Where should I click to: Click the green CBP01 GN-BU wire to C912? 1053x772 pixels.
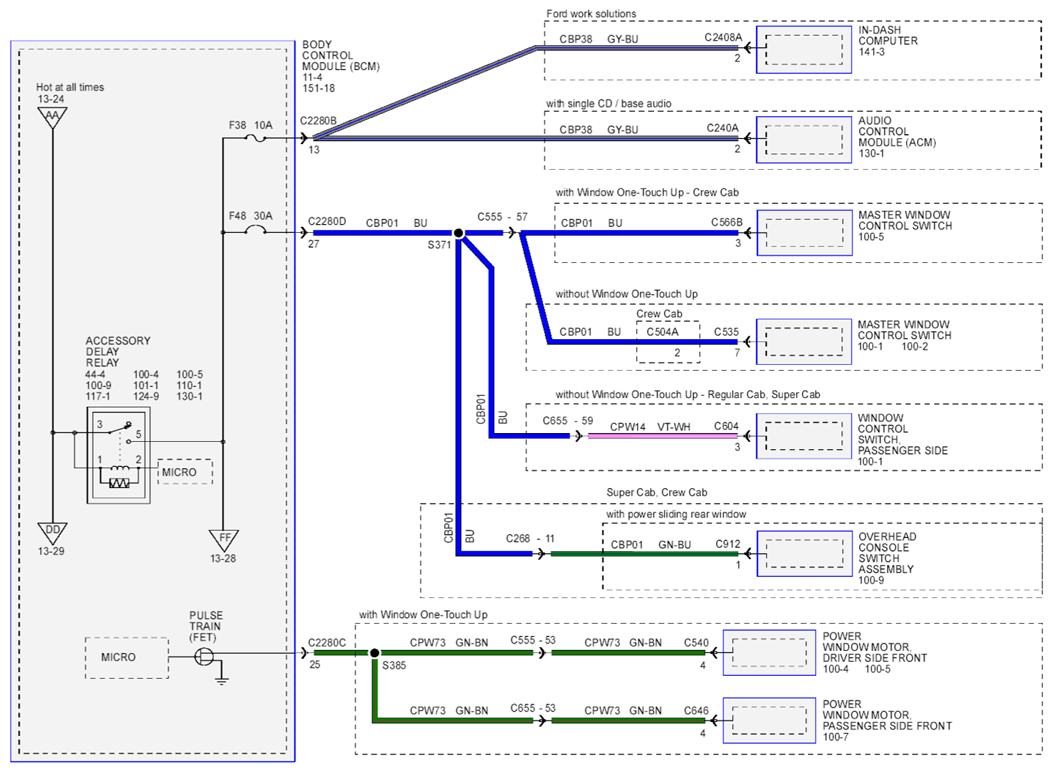click(644, 554)
